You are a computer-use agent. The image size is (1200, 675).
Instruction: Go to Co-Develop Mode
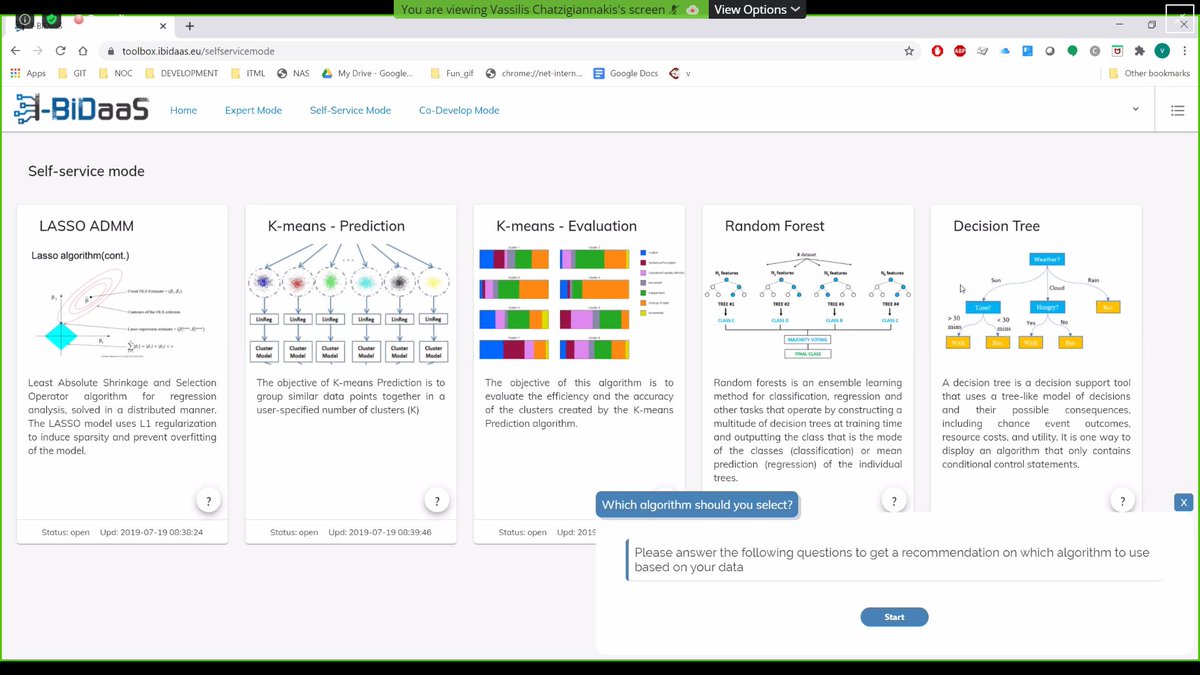coord(459,110)
